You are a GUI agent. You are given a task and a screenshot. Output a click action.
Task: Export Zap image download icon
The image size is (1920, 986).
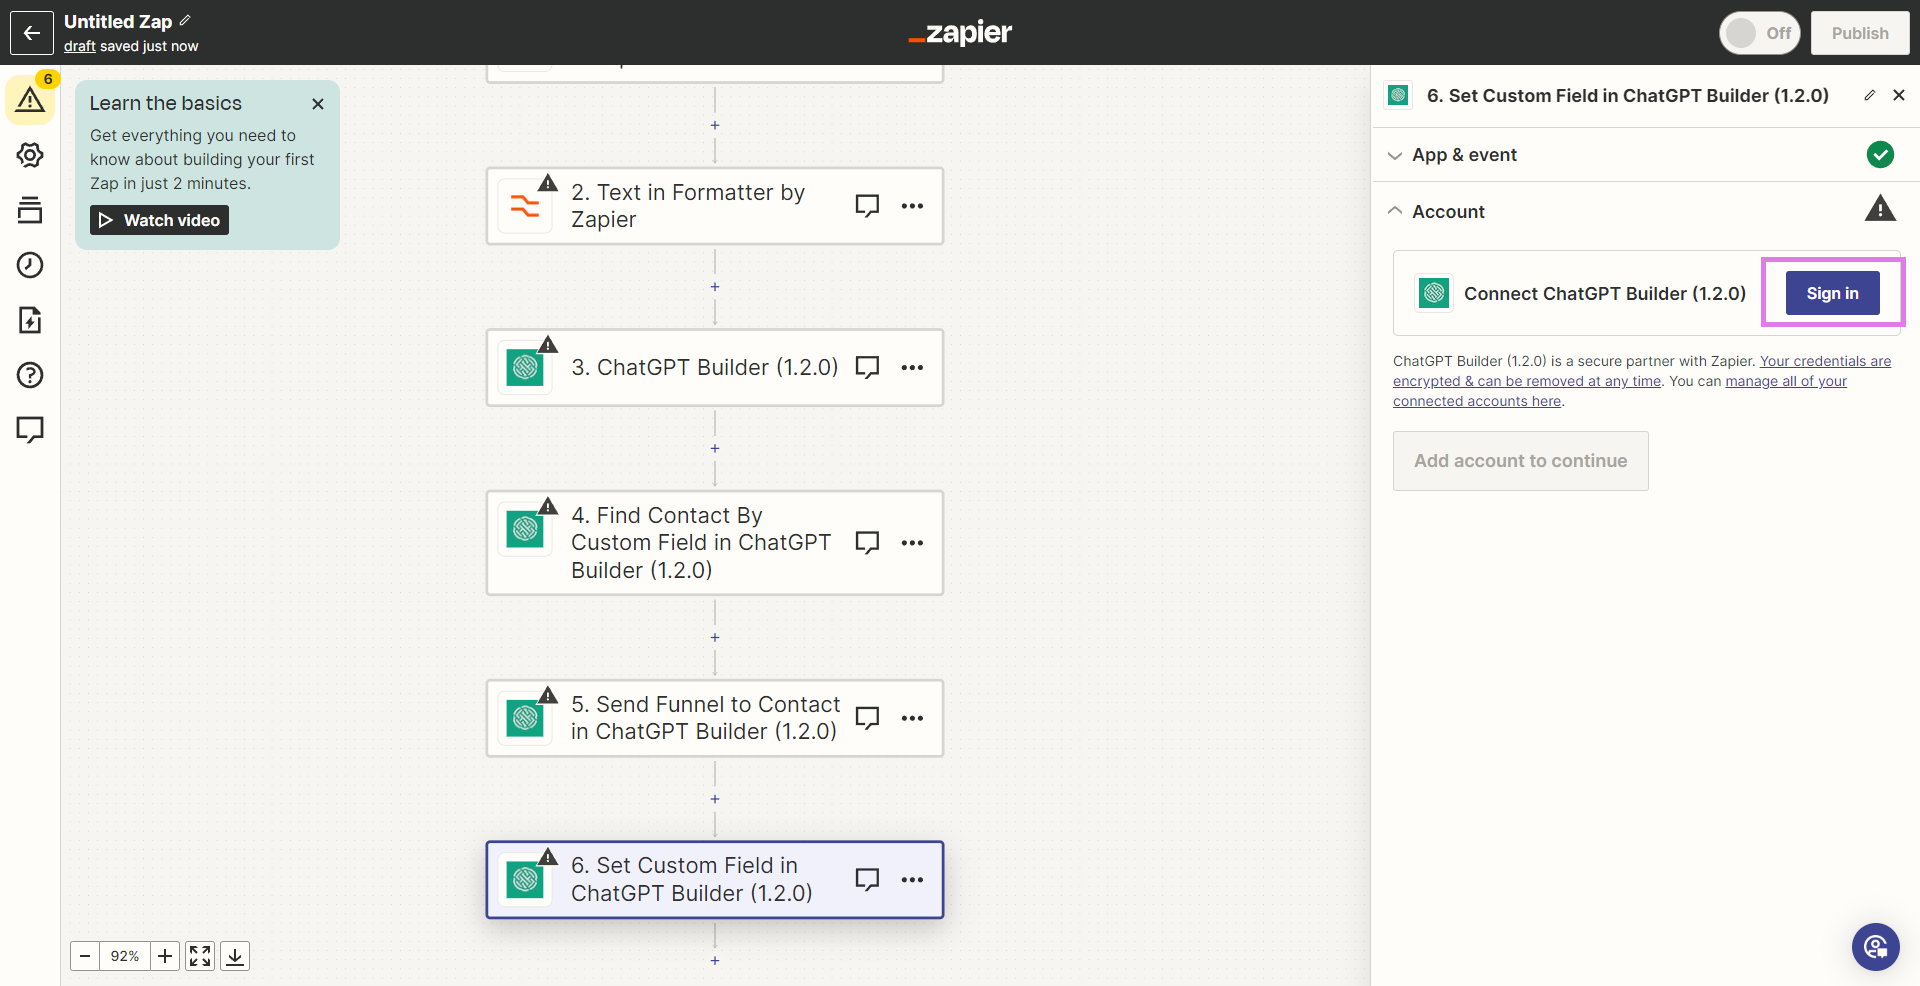[235, 956]
